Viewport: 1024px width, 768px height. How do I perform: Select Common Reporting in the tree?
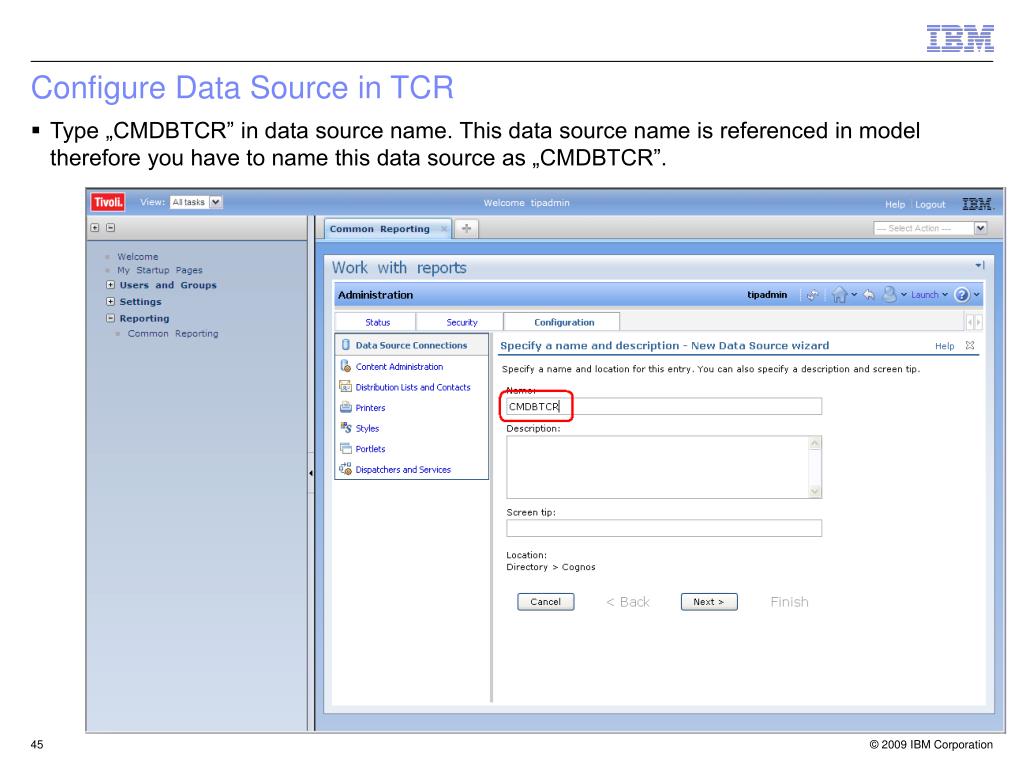click(x=173, y=334)
